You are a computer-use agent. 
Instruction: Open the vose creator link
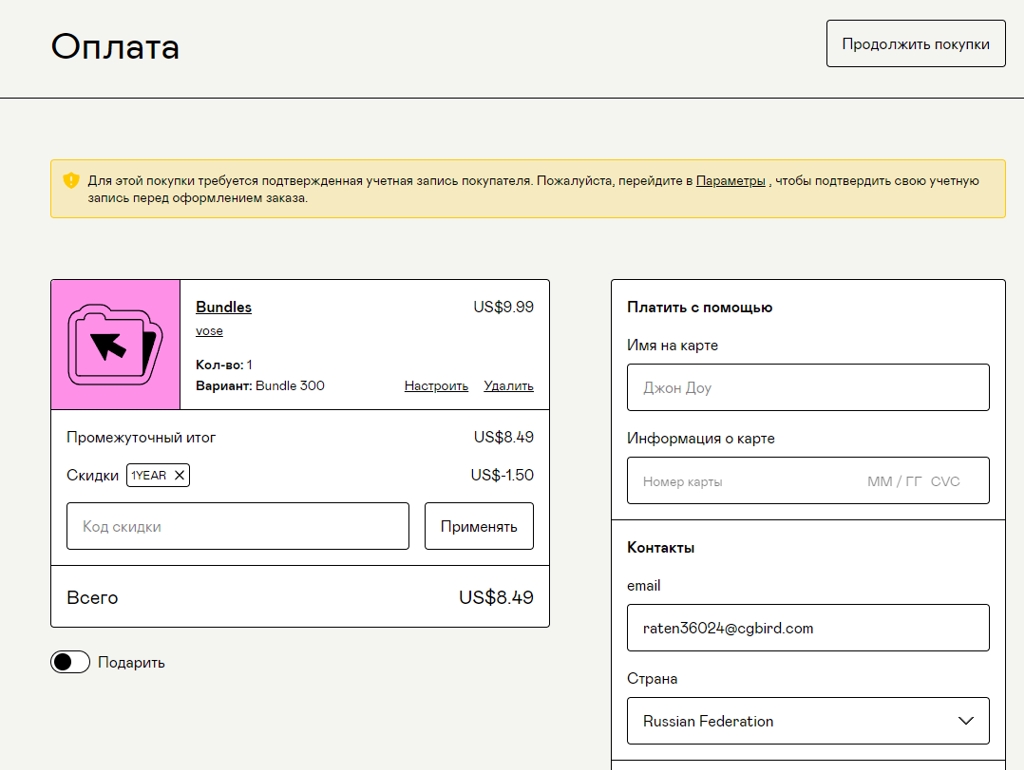click(x=209, y=331)
